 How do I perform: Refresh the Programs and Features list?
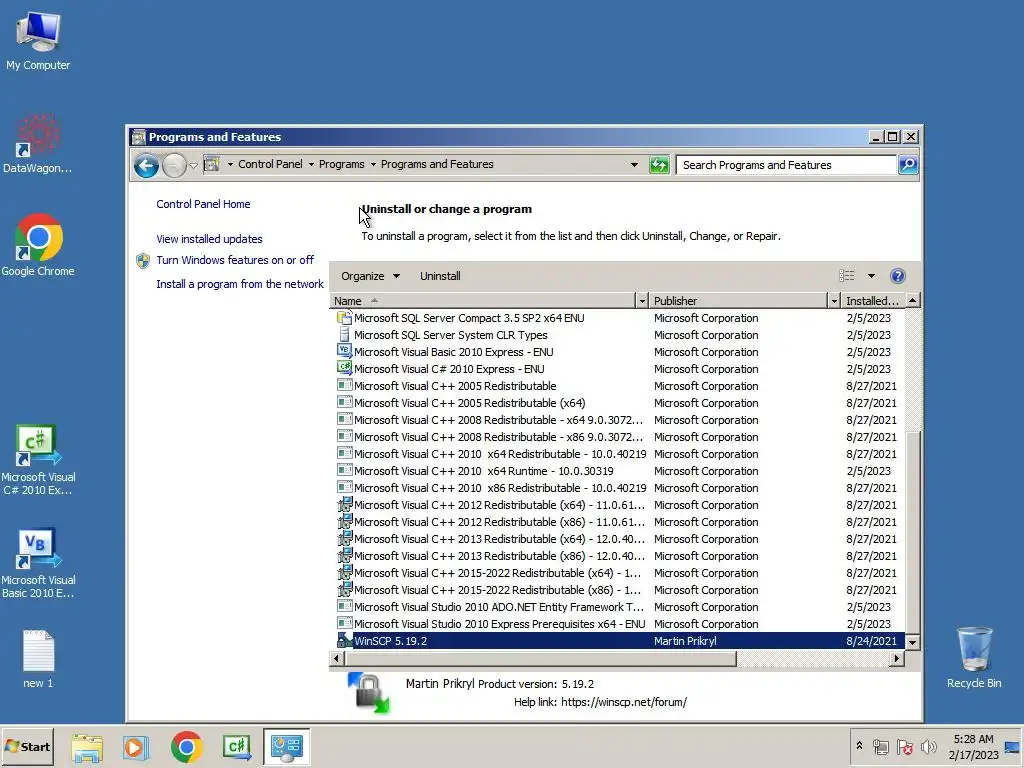click(x=659, y=165)
